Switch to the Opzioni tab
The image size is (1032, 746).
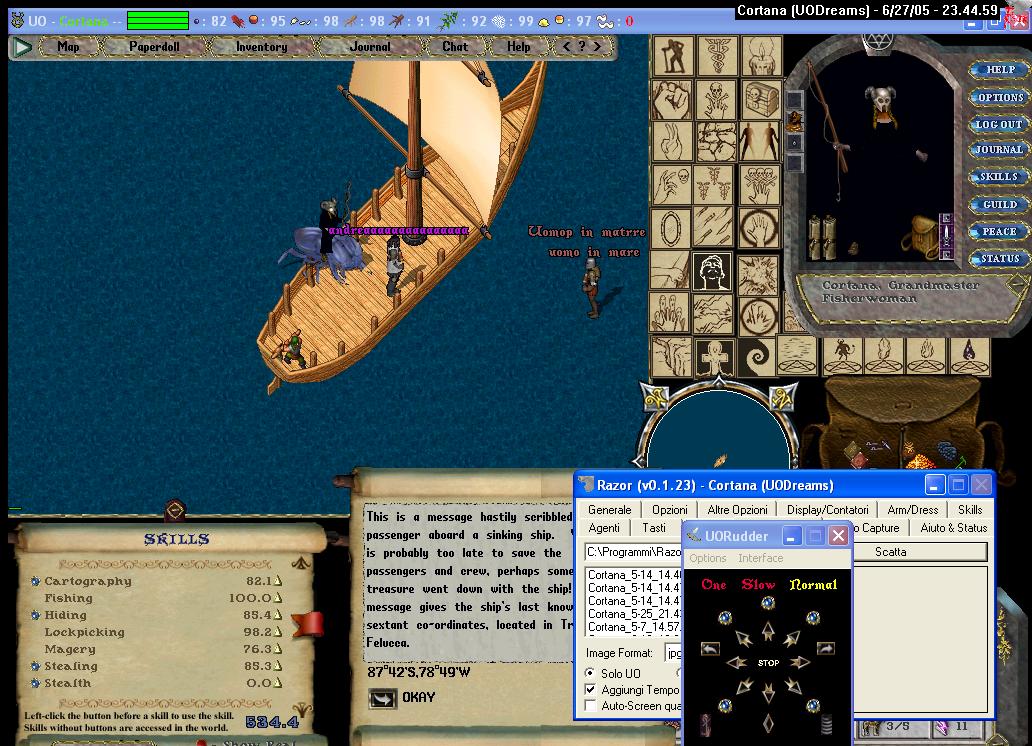[x=669, y=510]
